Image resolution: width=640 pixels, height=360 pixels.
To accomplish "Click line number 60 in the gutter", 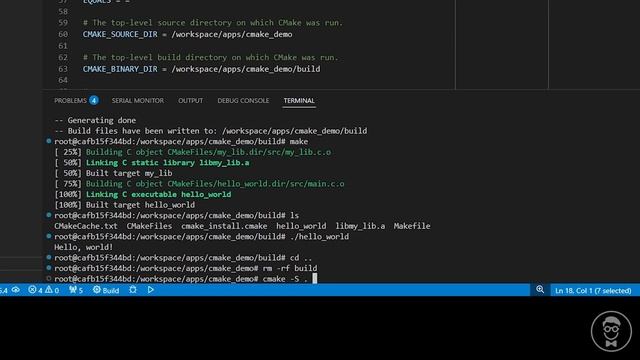I will (63, 34).
